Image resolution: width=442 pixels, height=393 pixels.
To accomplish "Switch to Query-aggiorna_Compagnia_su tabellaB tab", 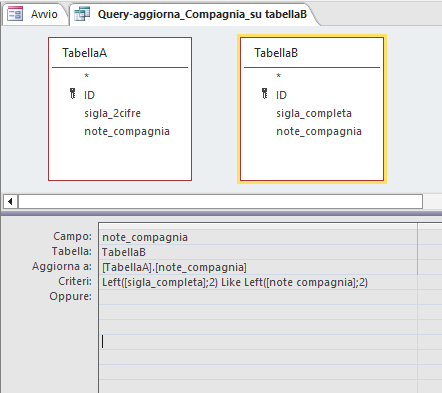I will coord(193,14).
